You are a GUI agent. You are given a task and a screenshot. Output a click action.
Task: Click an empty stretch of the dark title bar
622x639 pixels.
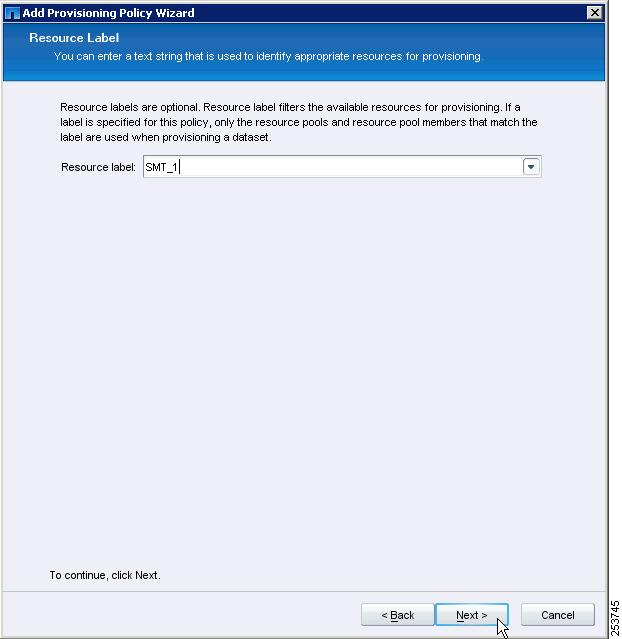click(x=387, y=13)
